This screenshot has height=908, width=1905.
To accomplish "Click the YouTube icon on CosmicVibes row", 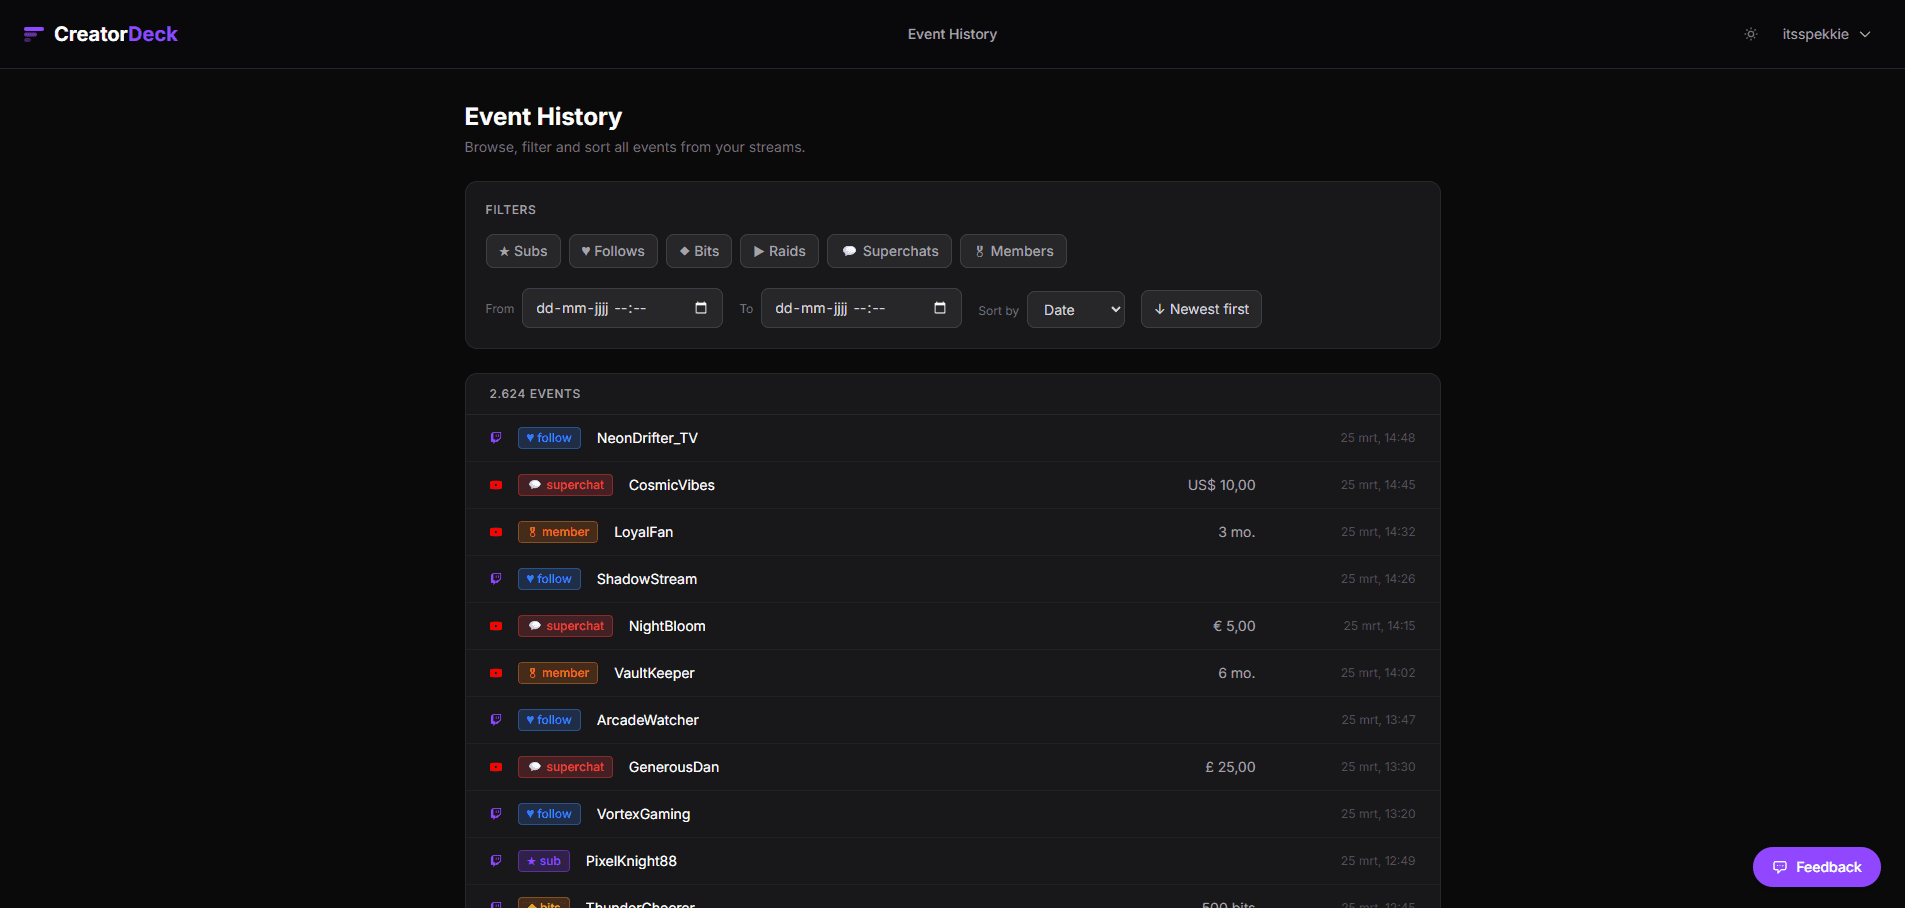I will tap(496, 485).
